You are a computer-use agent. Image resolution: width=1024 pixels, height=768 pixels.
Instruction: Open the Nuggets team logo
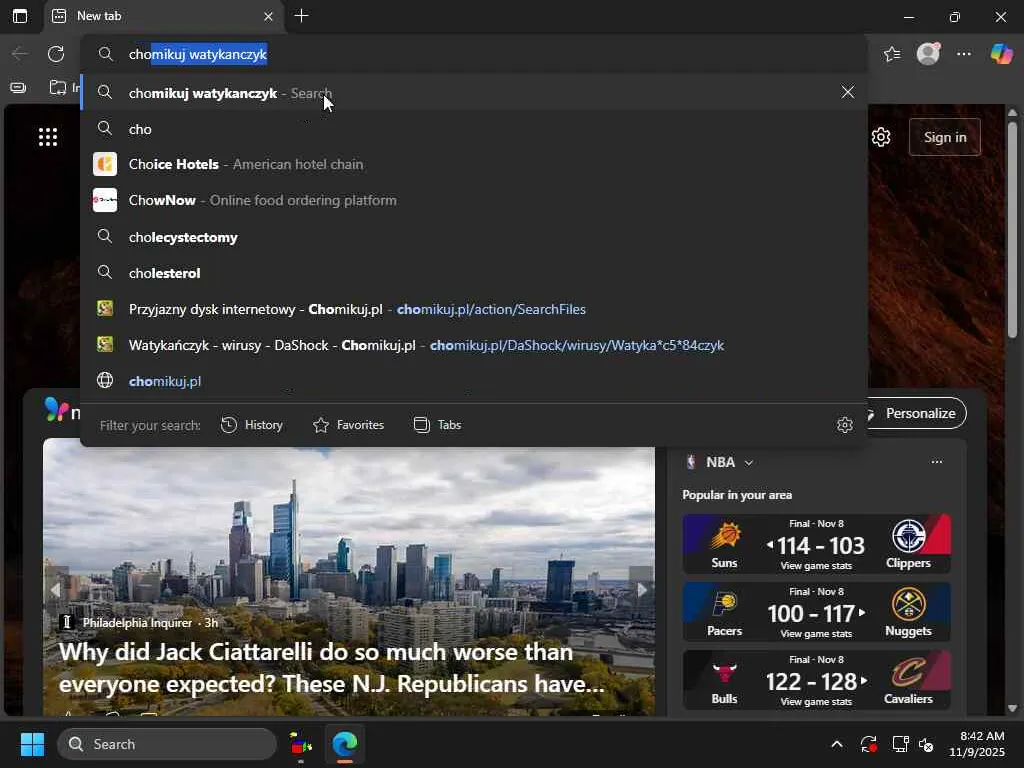[x=908, y=604]
